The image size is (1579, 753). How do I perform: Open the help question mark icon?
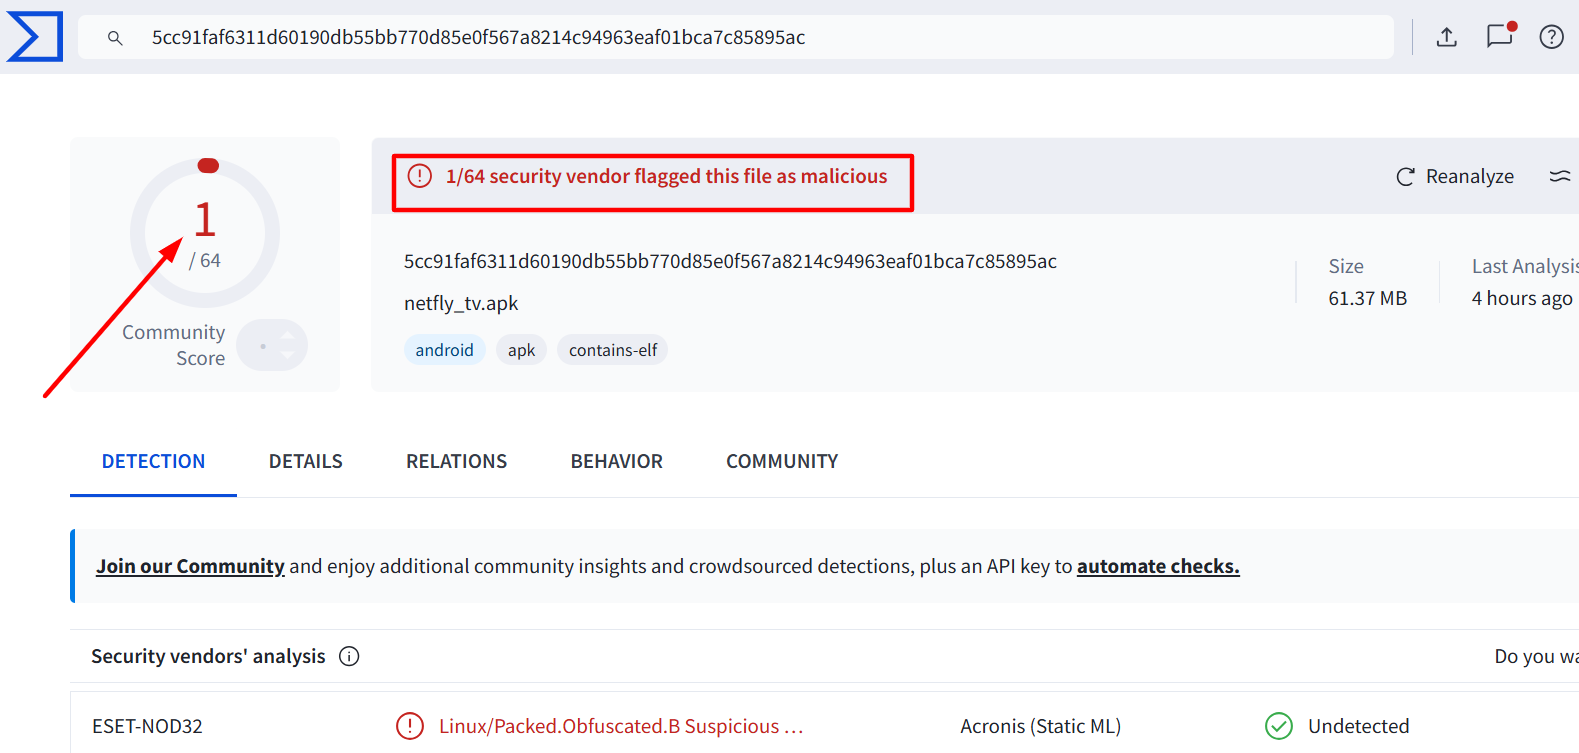1551,37
